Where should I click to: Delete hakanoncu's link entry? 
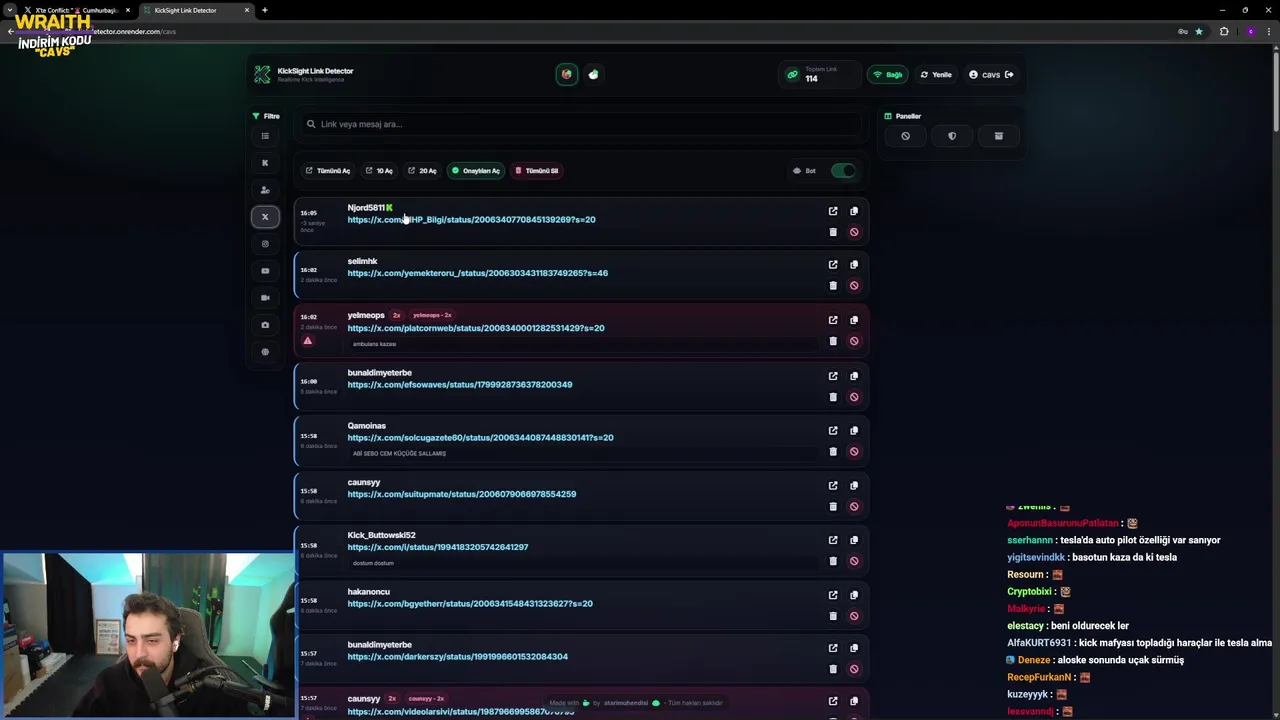(x=833, y=616)
